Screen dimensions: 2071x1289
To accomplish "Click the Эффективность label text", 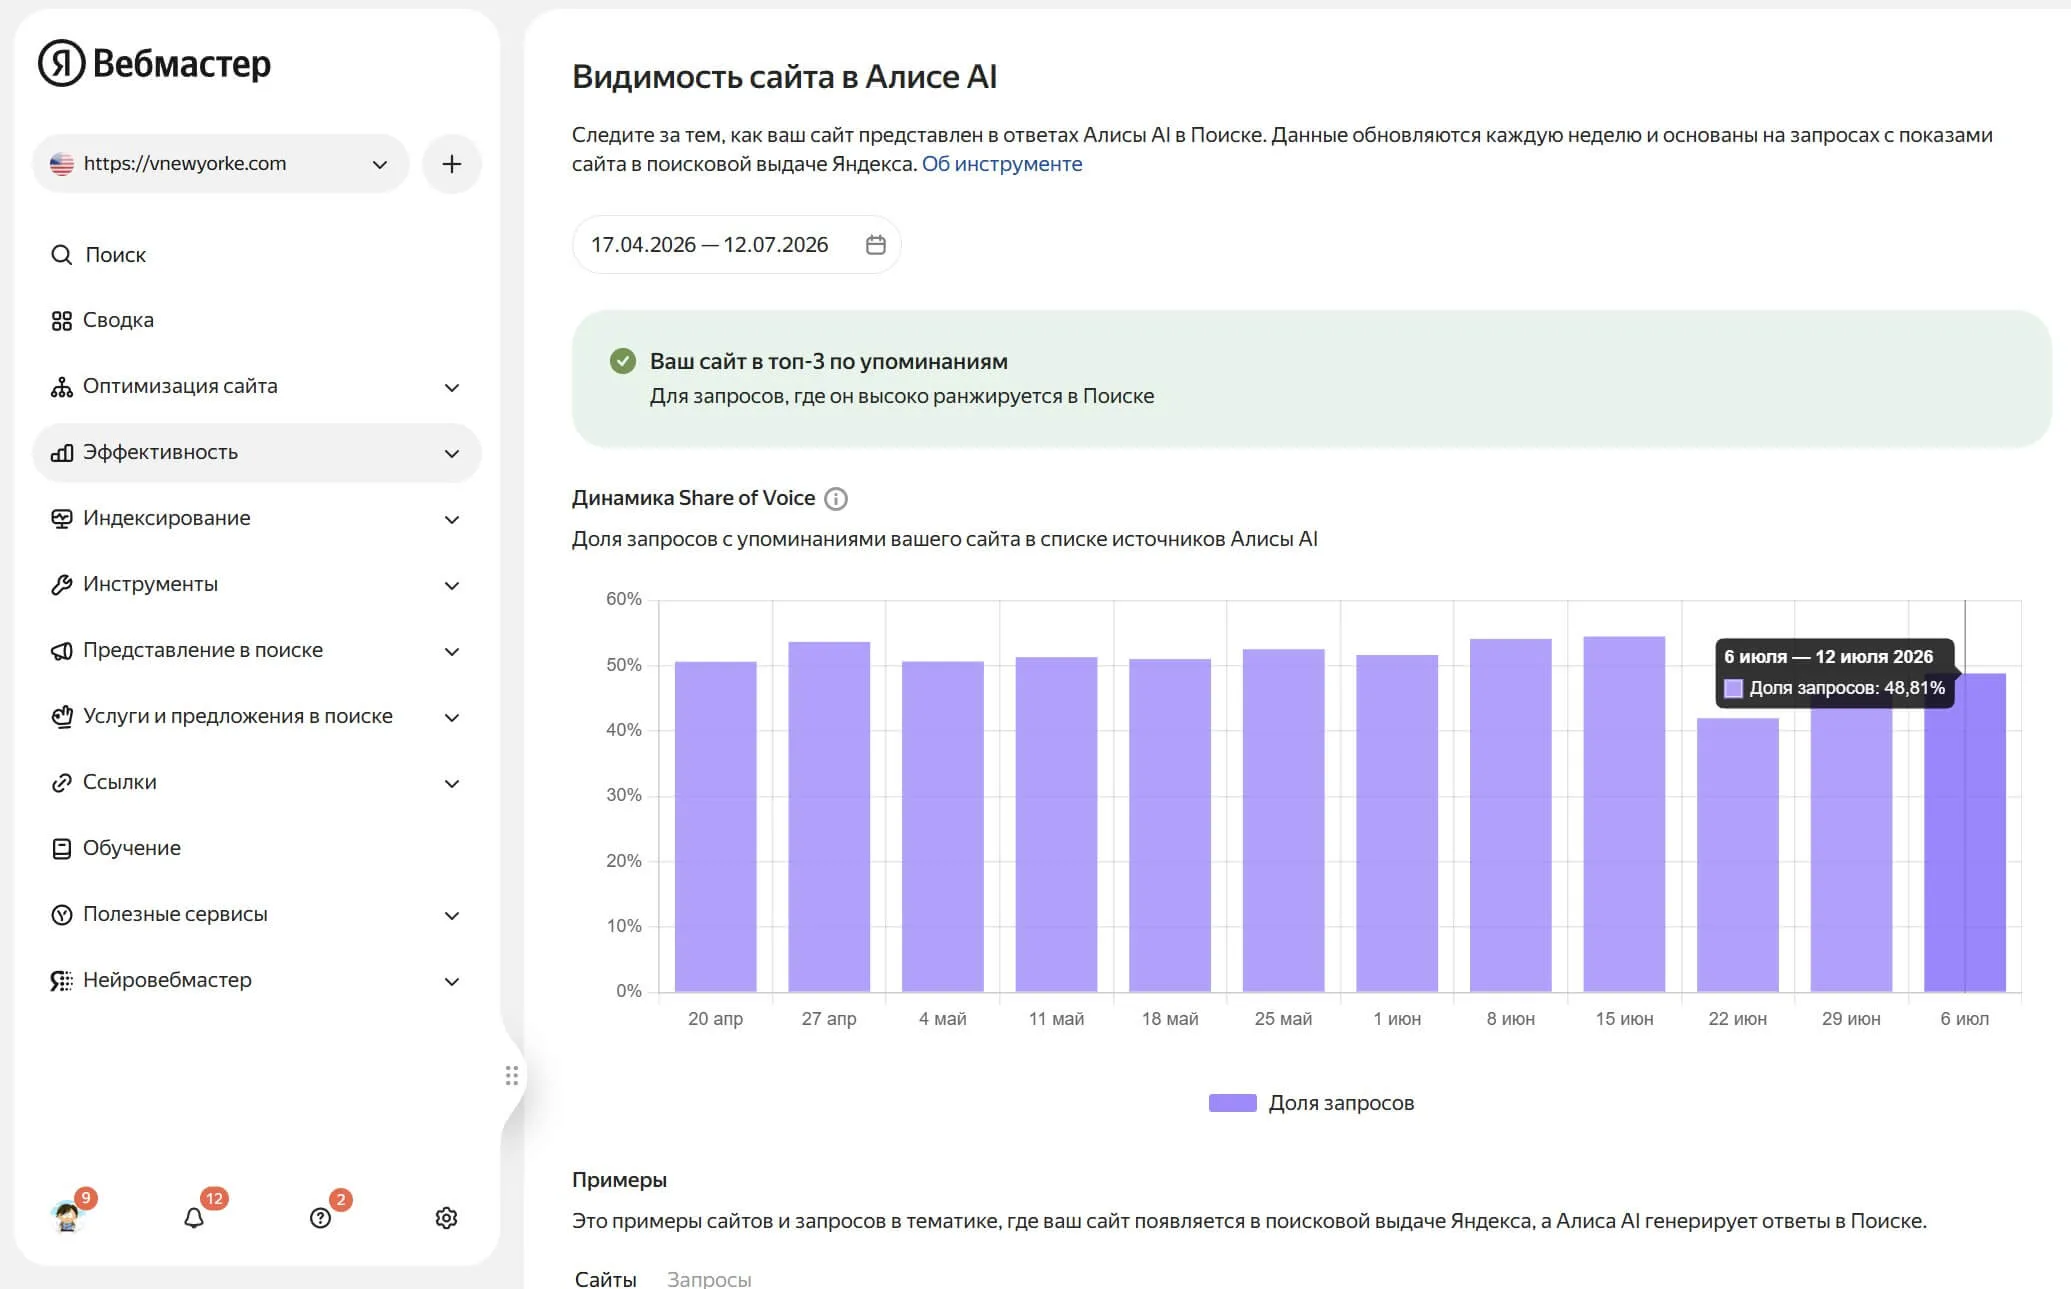I will click(160, 452).
